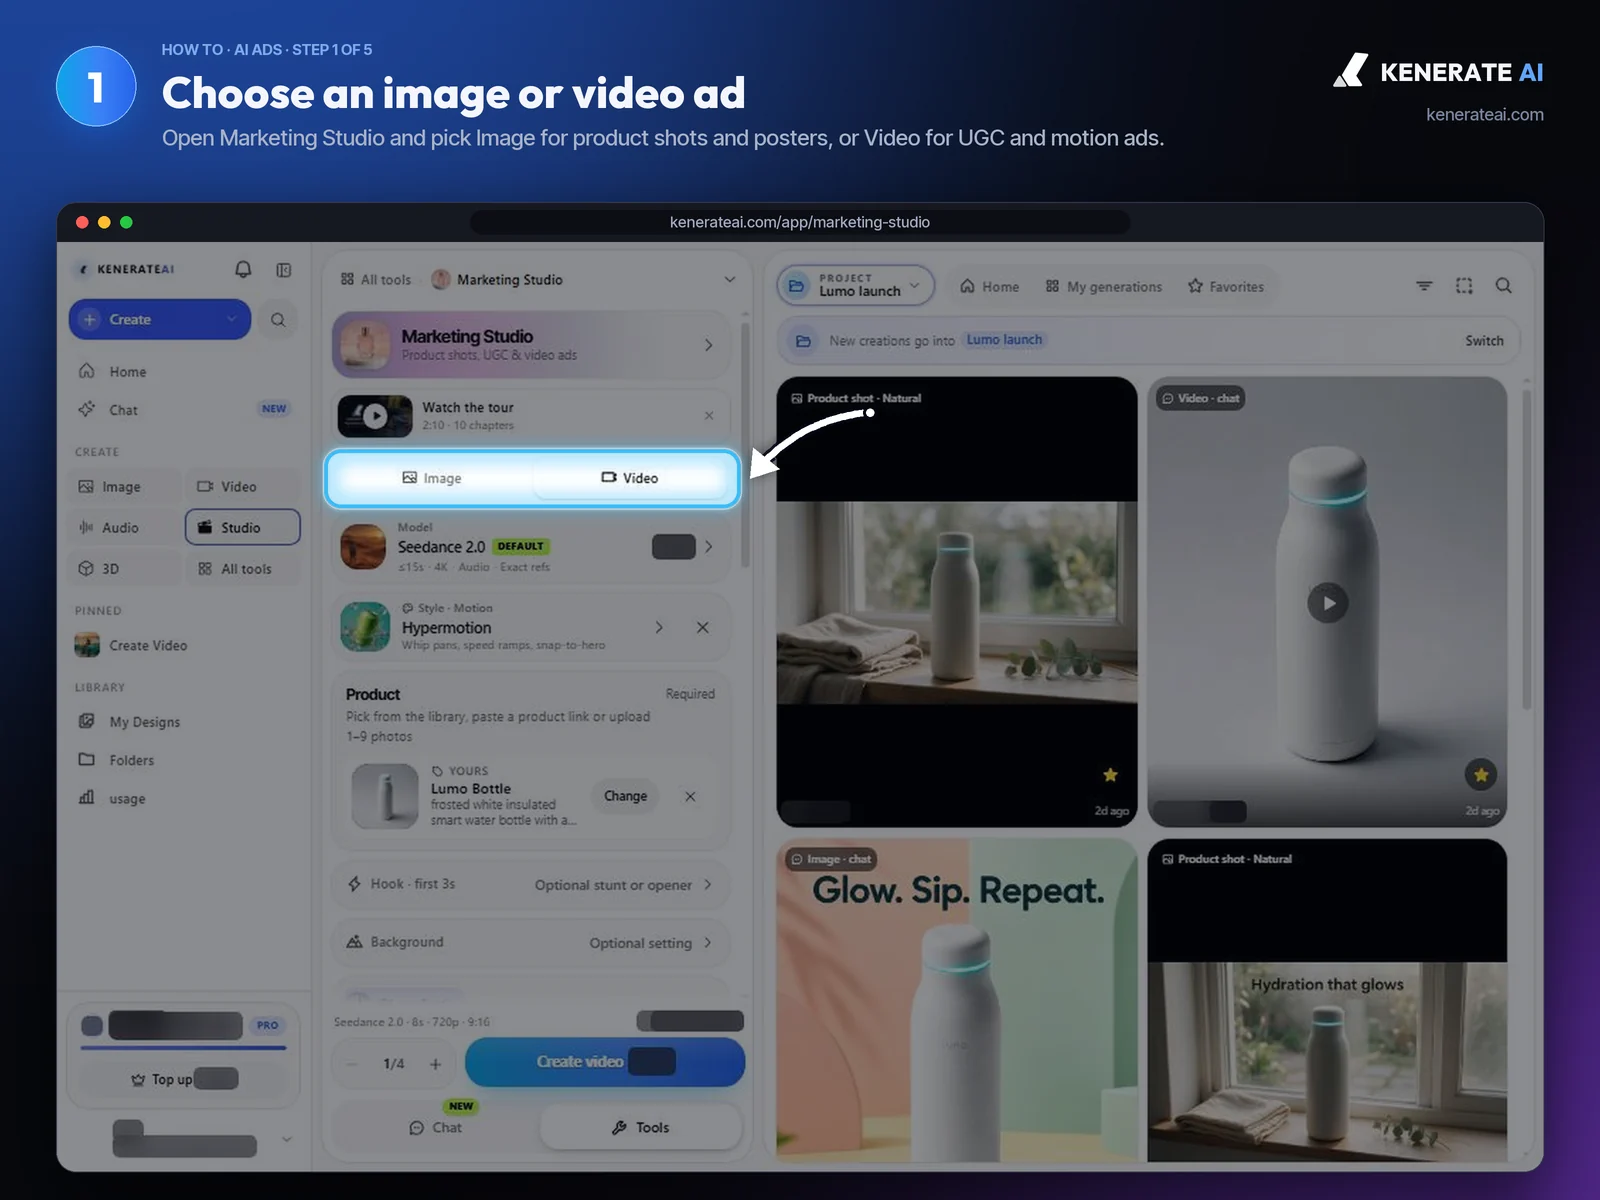Open the Glow. Sip. Repeat. image

pos(957,1000)
